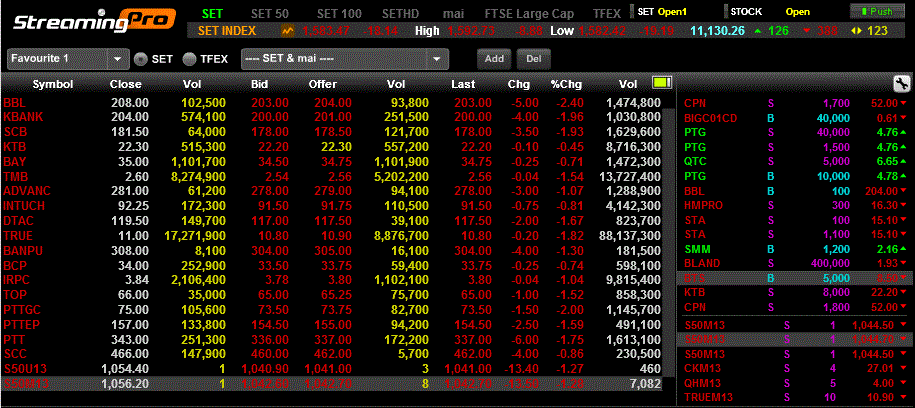Click QTC in the ticker panel
Viewport: 915px width, 408px height.
coord(696,162)
